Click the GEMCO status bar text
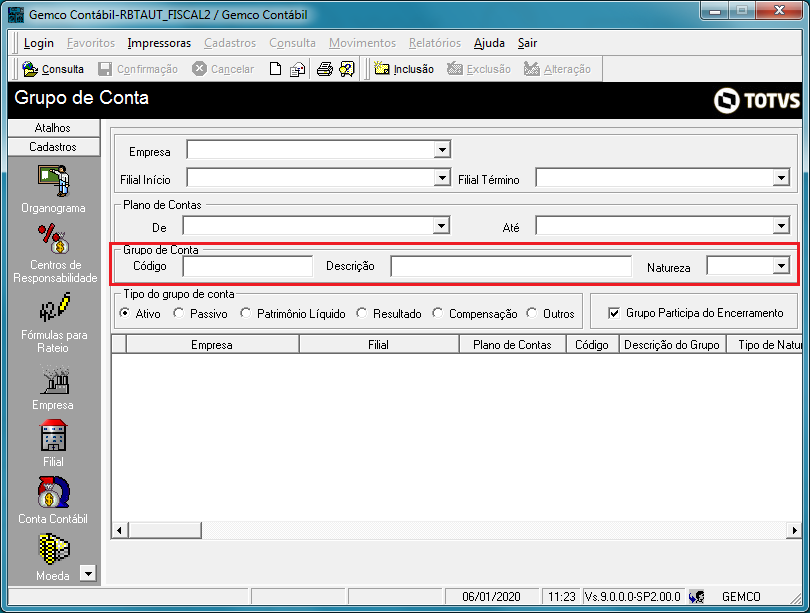This screenshot has height=613, width=810. coord(741,596)
